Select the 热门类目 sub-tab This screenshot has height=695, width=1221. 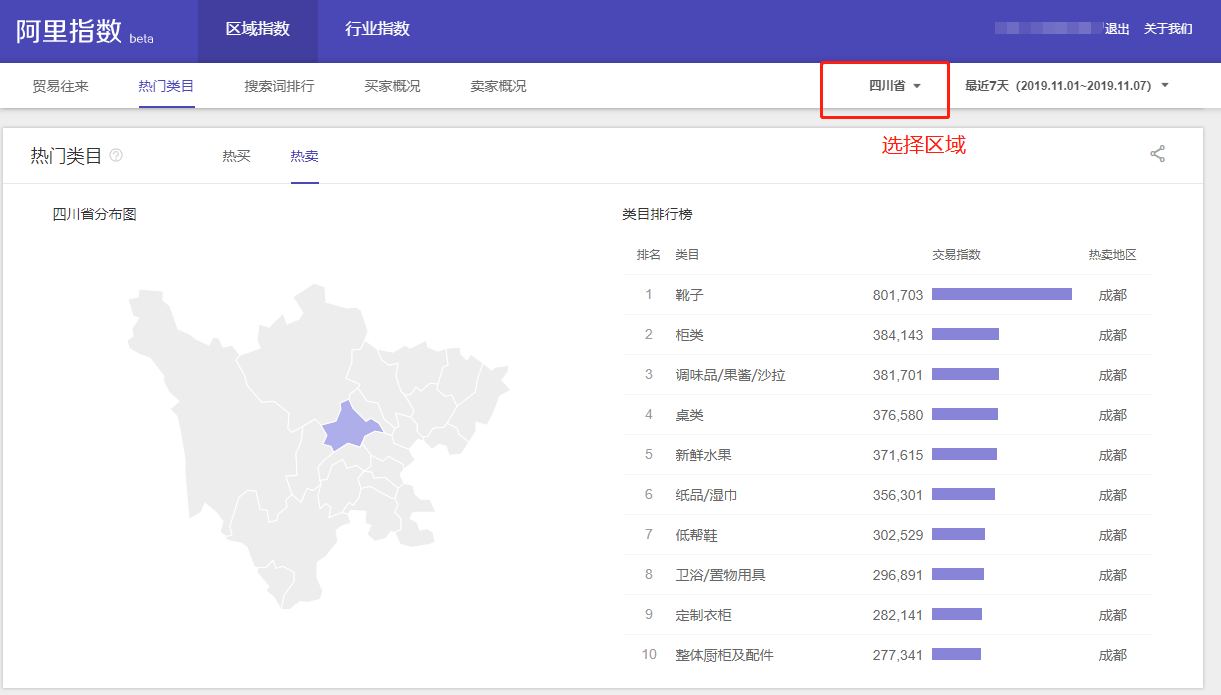[166, 86]
